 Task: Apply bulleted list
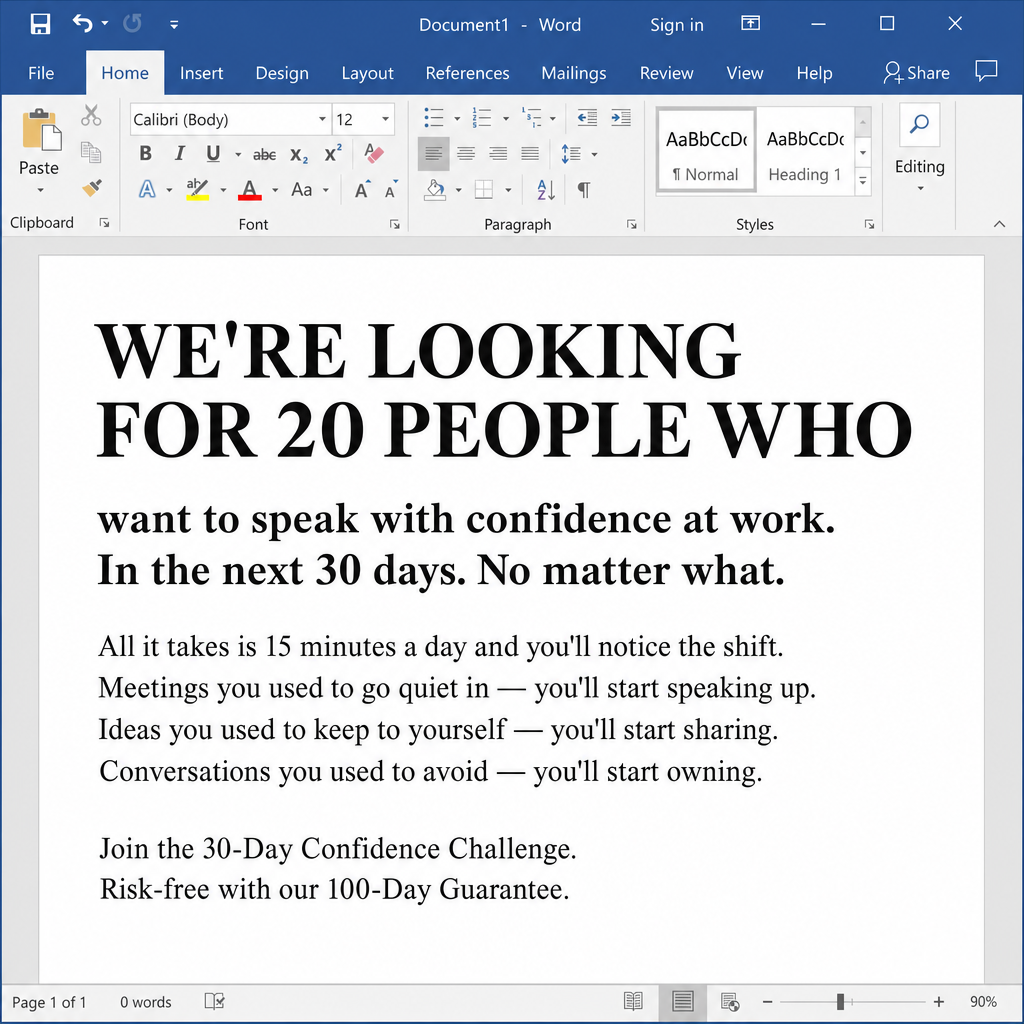(434, 118)
